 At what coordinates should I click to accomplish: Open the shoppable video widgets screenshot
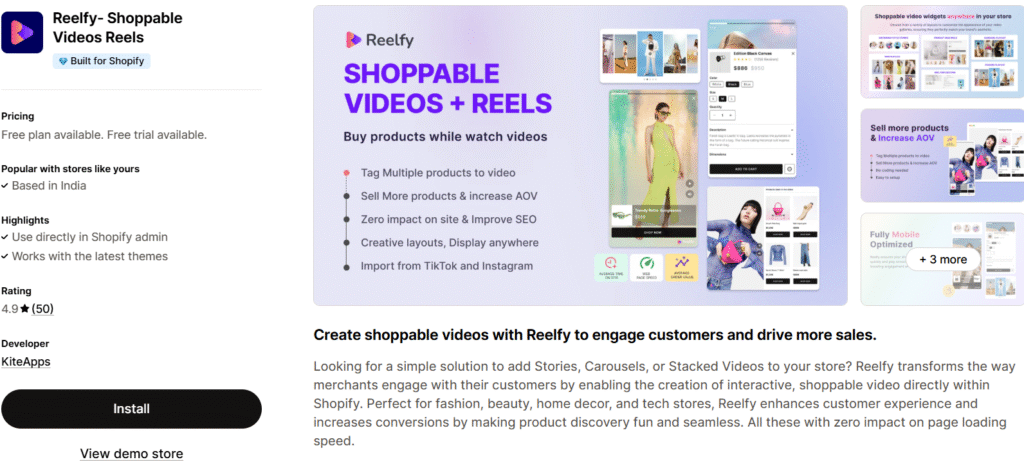[x=942, y=52]
